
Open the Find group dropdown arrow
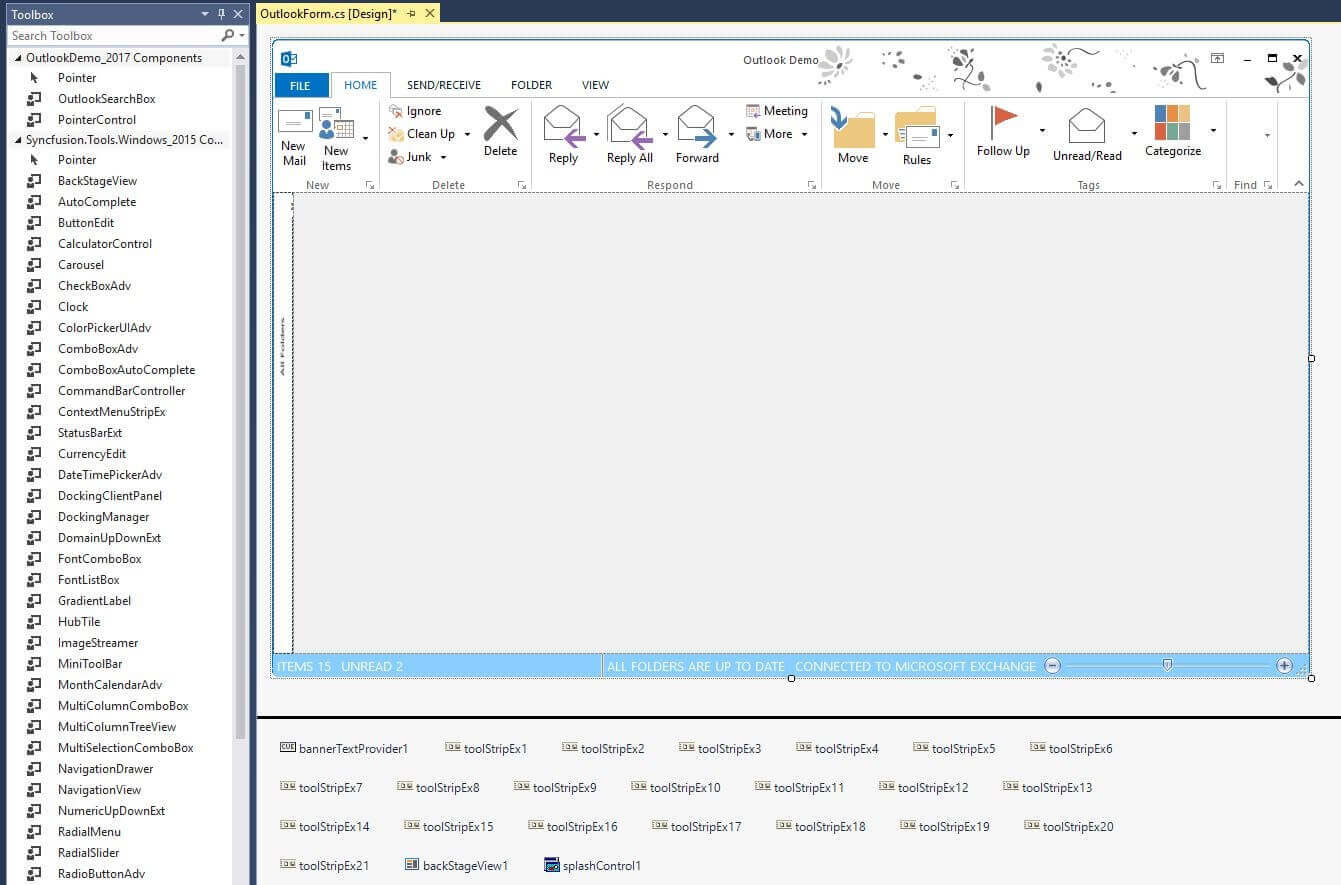coord(1267,136)
